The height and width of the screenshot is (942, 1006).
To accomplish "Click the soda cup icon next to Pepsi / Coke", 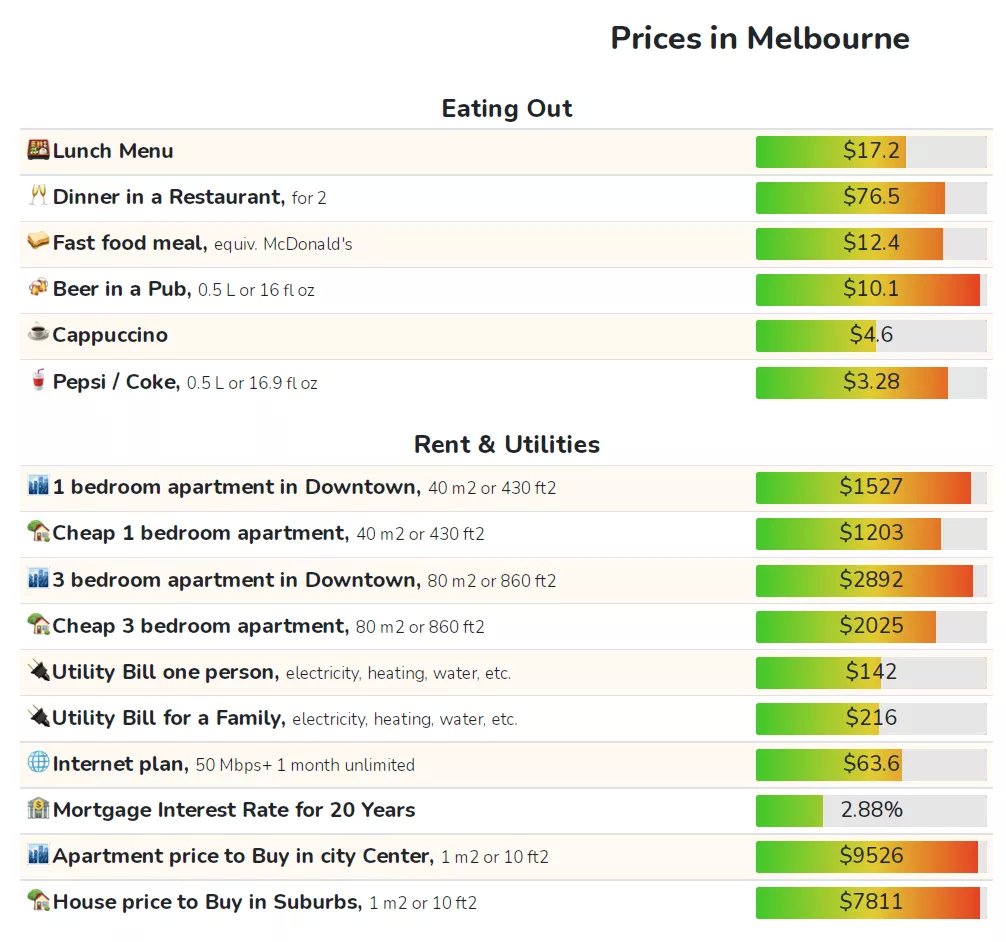I will (38, 379).
